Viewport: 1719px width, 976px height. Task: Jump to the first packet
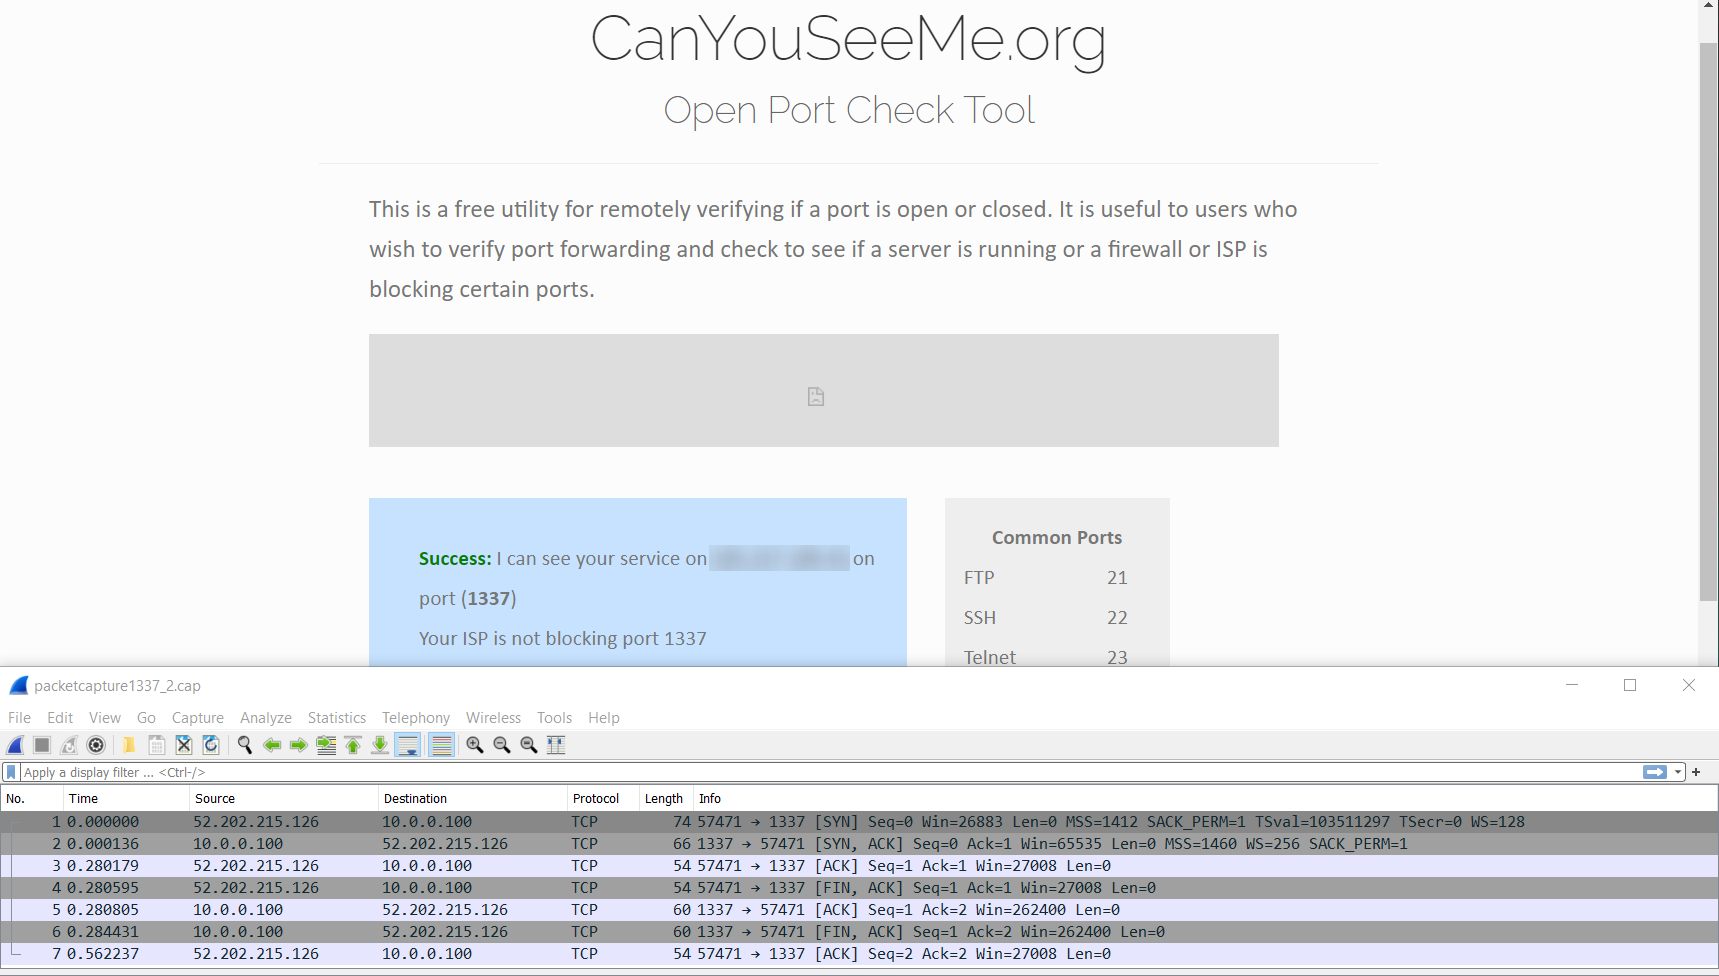pos(353,745)
